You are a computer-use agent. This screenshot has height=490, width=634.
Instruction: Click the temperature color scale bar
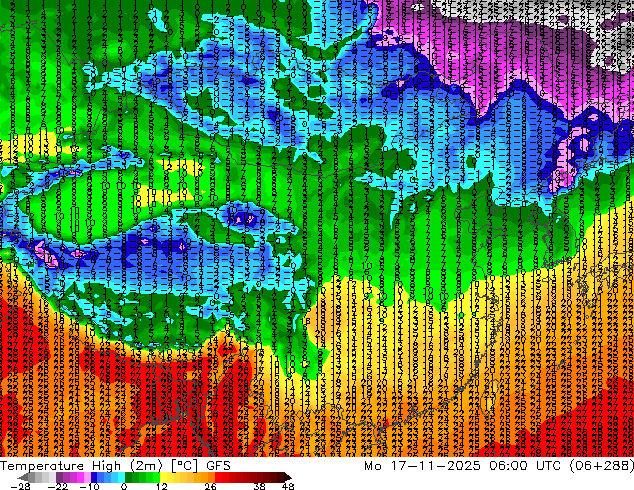pos(156,477)
